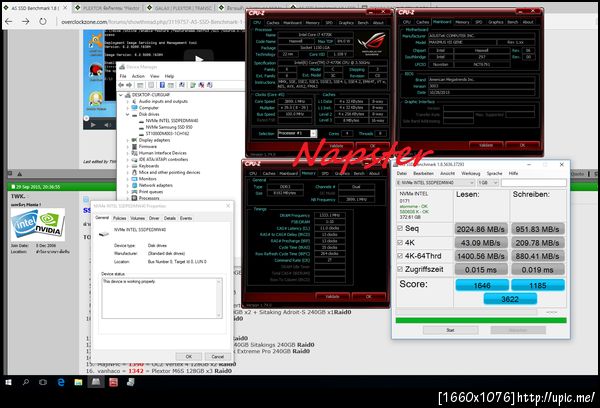Collapse the Disk drives tree node

(x=127, y=114)
